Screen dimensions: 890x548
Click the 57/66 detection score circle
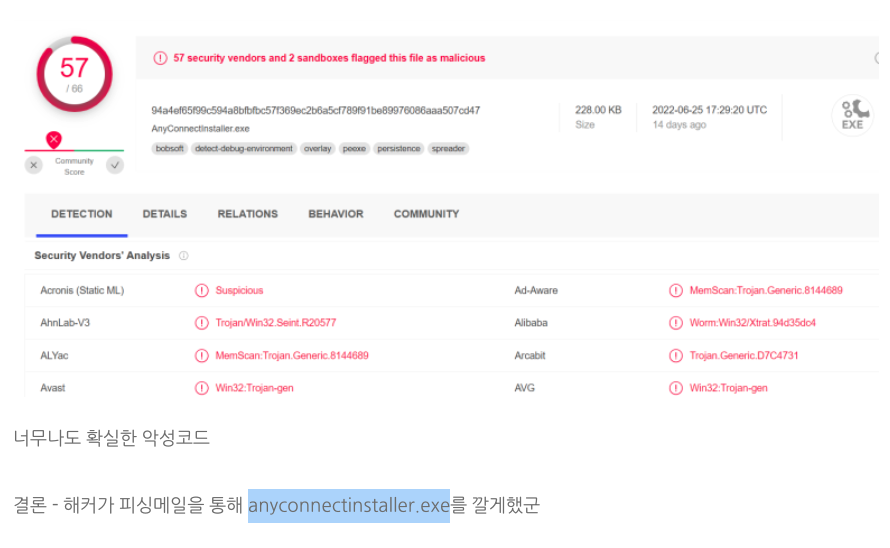coord(74,74)
